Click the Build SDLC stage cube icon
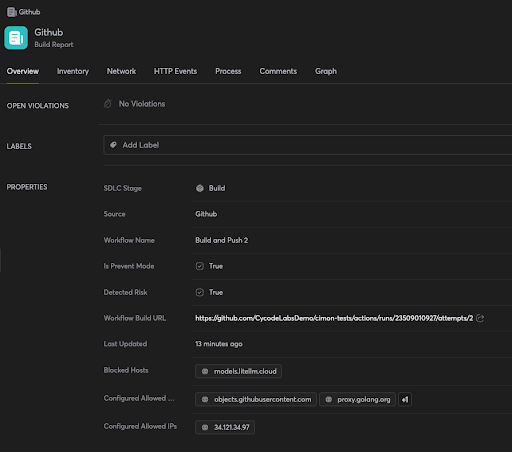Screen dimensions: 512x452 (x=200, y=188)
